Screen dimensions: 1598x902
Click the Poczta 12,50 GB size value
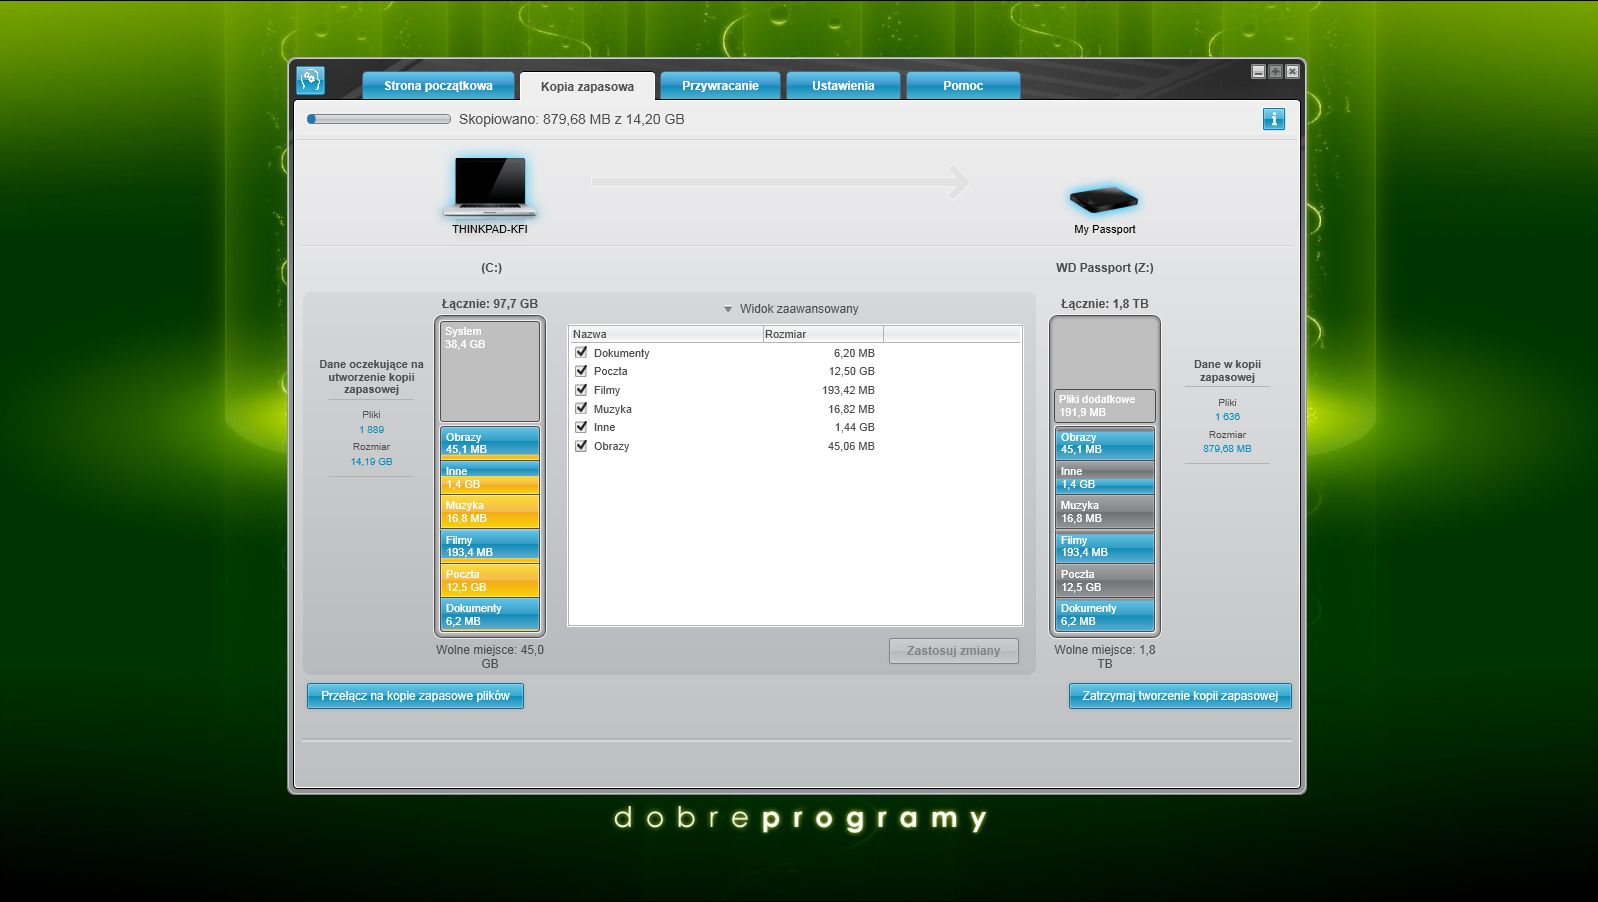tap(851, 371)
